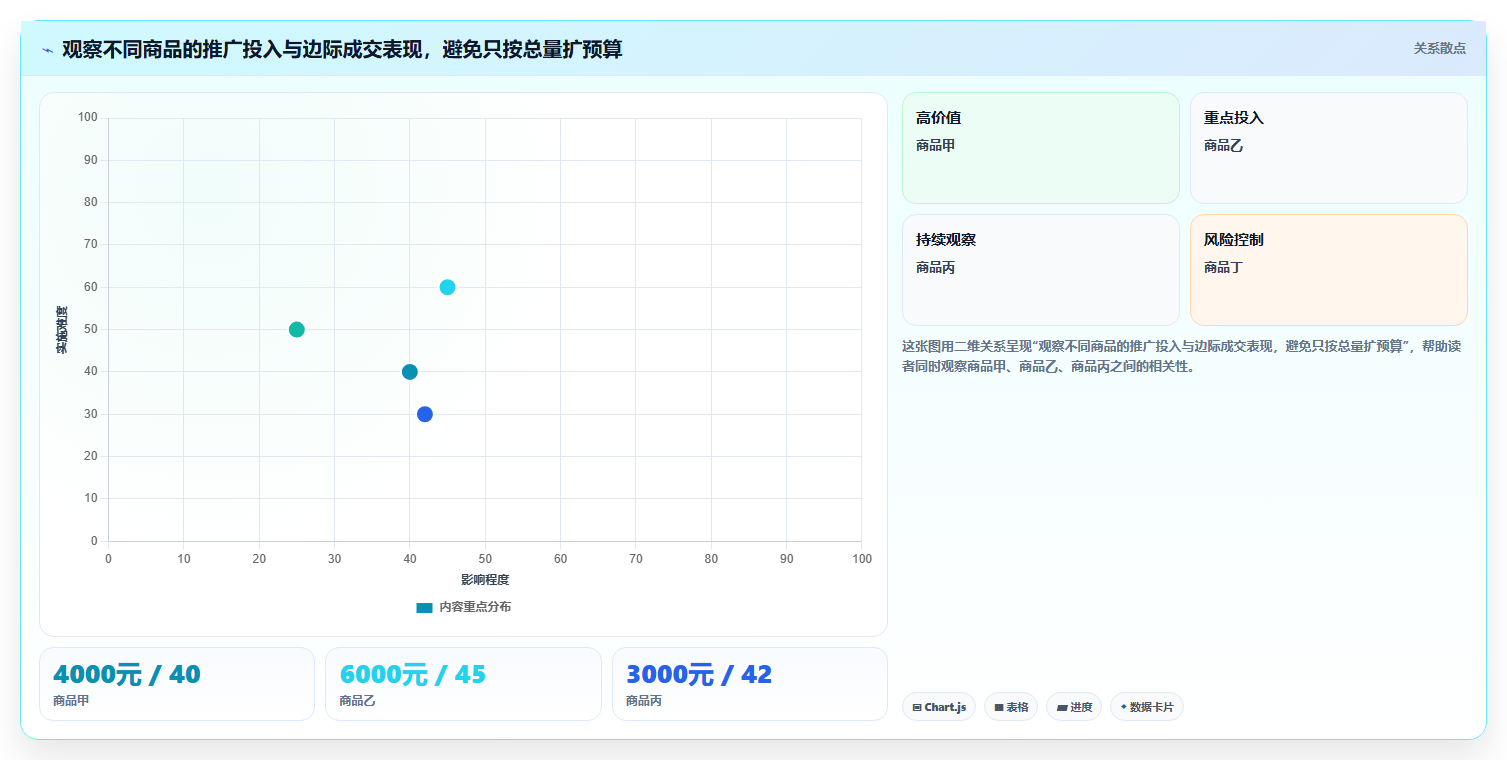Click the y-axis tick label 100
Screen dimensions: 1507x760
pyautogui.click(x=88, y=118)
